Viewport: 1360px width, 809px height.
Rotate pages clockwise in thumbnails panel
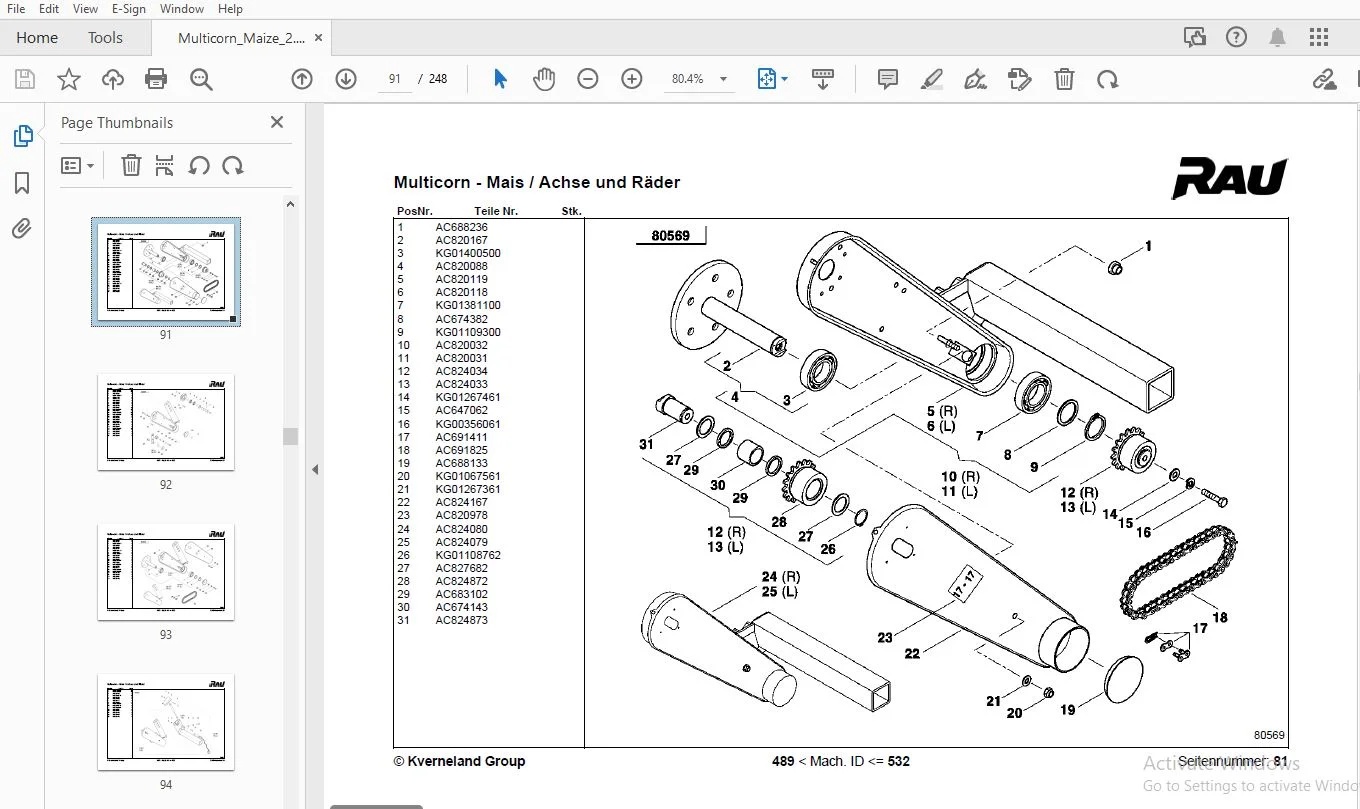click(233, 166)
